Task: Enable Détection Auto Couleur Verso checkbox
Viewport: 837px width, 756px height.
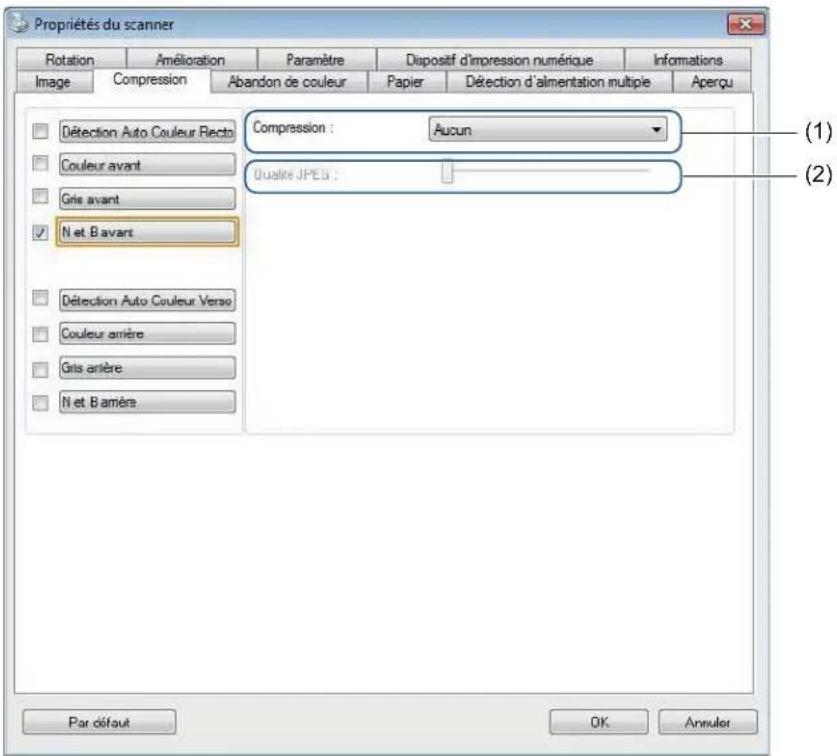Action: (x=41, y=297)
